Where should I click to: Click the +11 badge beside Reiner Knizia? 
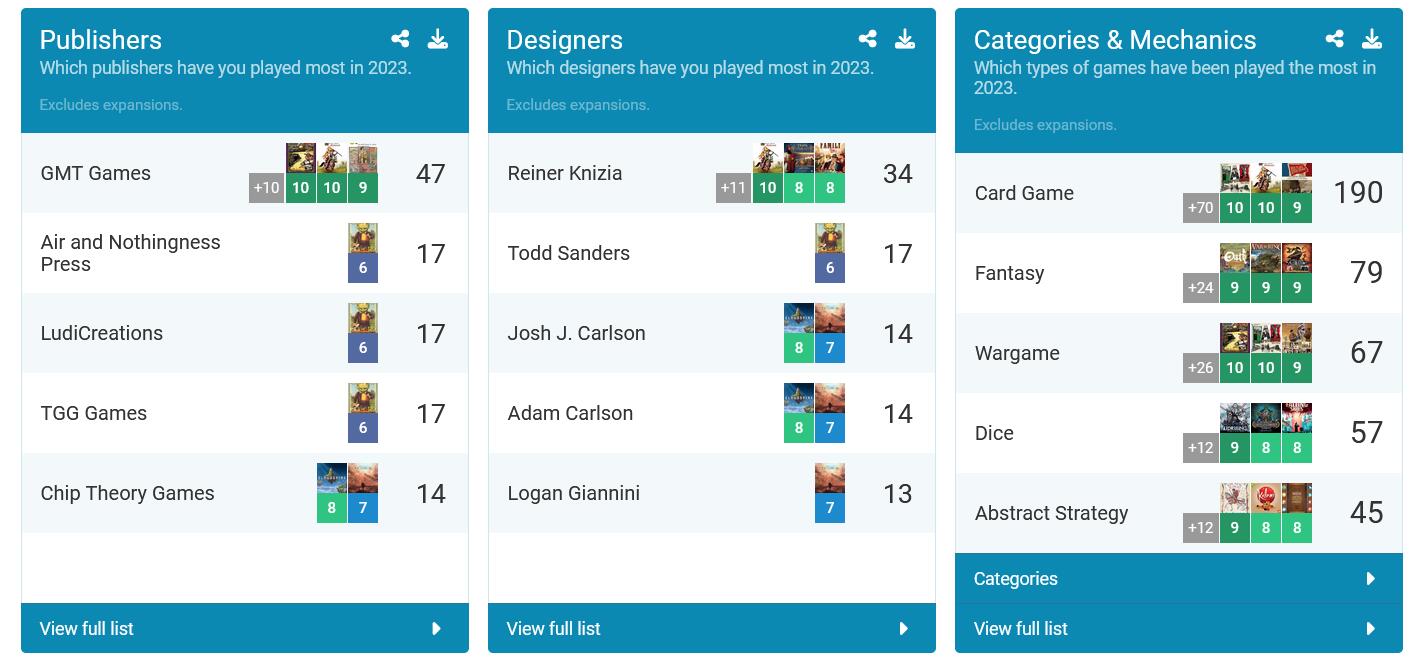coord(733,188)
